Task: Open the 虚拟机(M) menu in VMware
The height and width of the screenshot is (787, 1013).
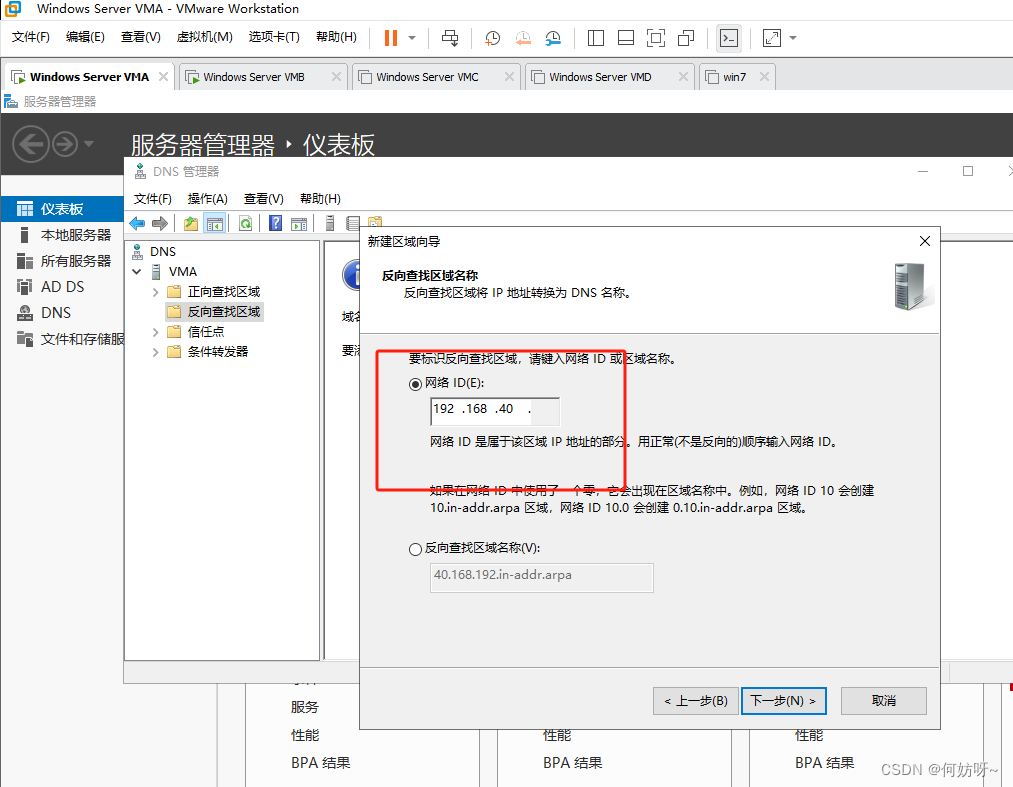Action: 204,37
